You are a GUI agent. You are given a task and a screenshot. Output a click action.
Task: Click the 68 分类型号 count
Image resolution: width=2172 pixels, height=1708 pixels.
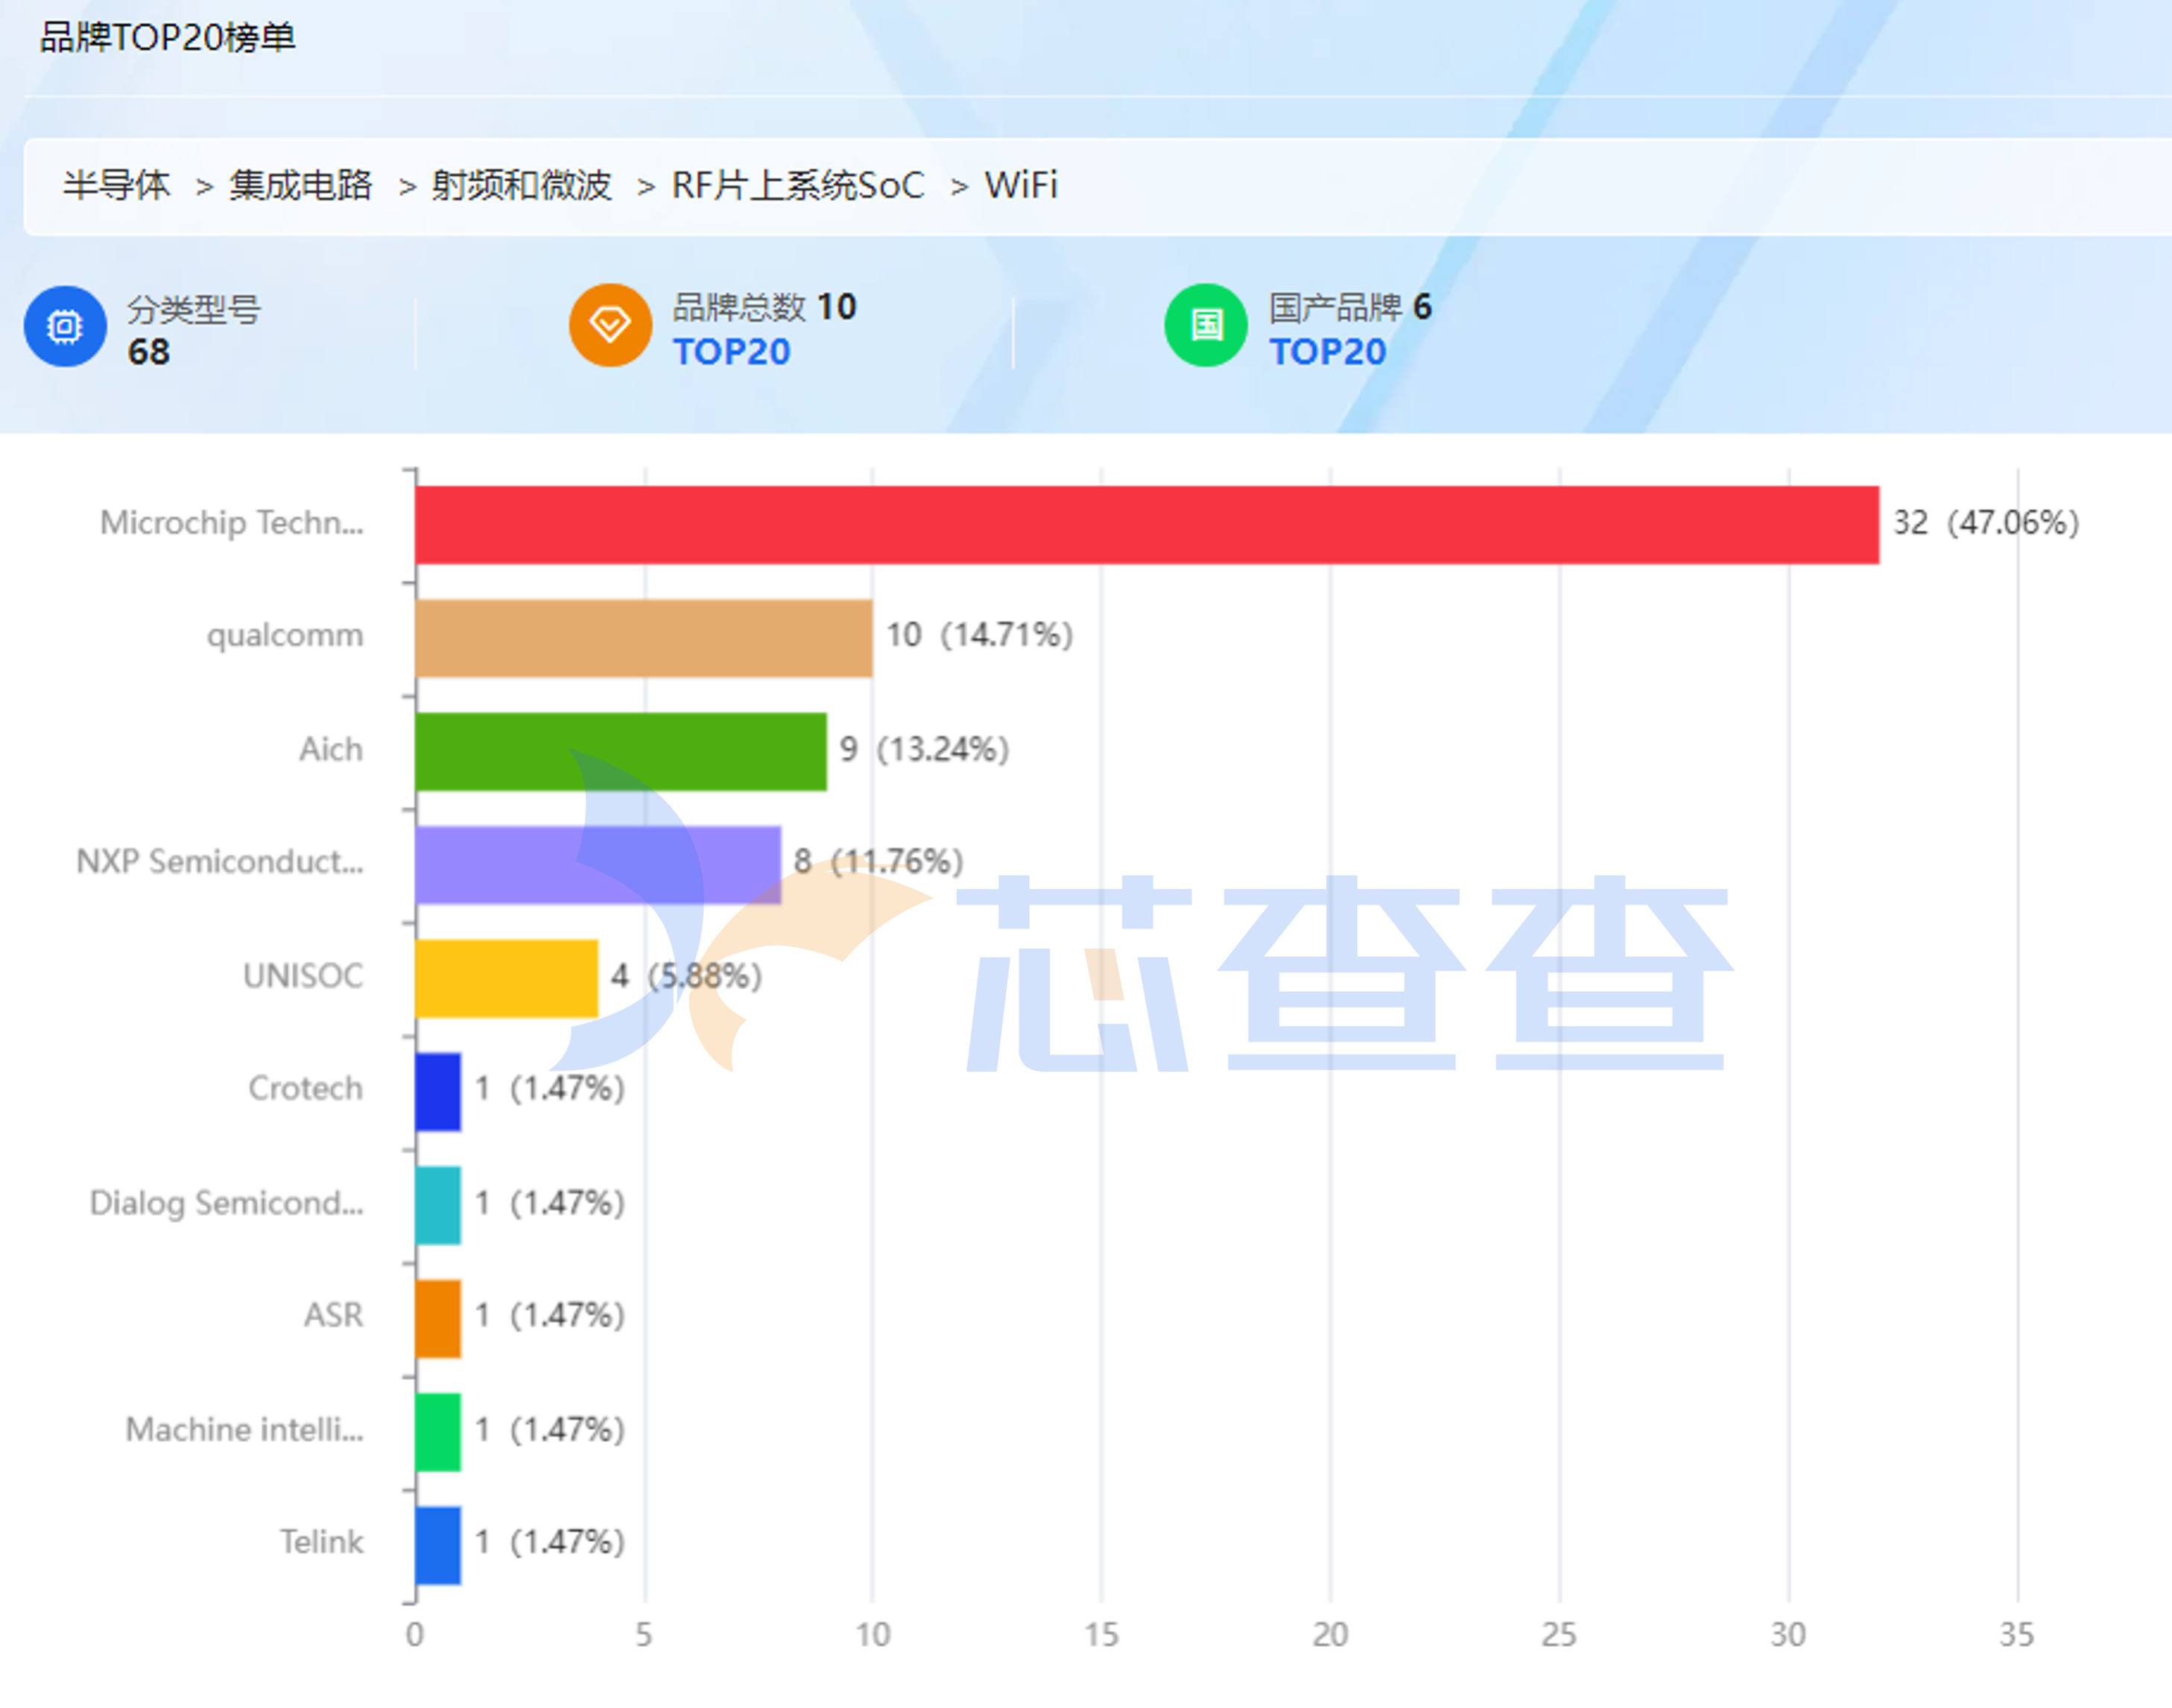[x=149, y=352]
